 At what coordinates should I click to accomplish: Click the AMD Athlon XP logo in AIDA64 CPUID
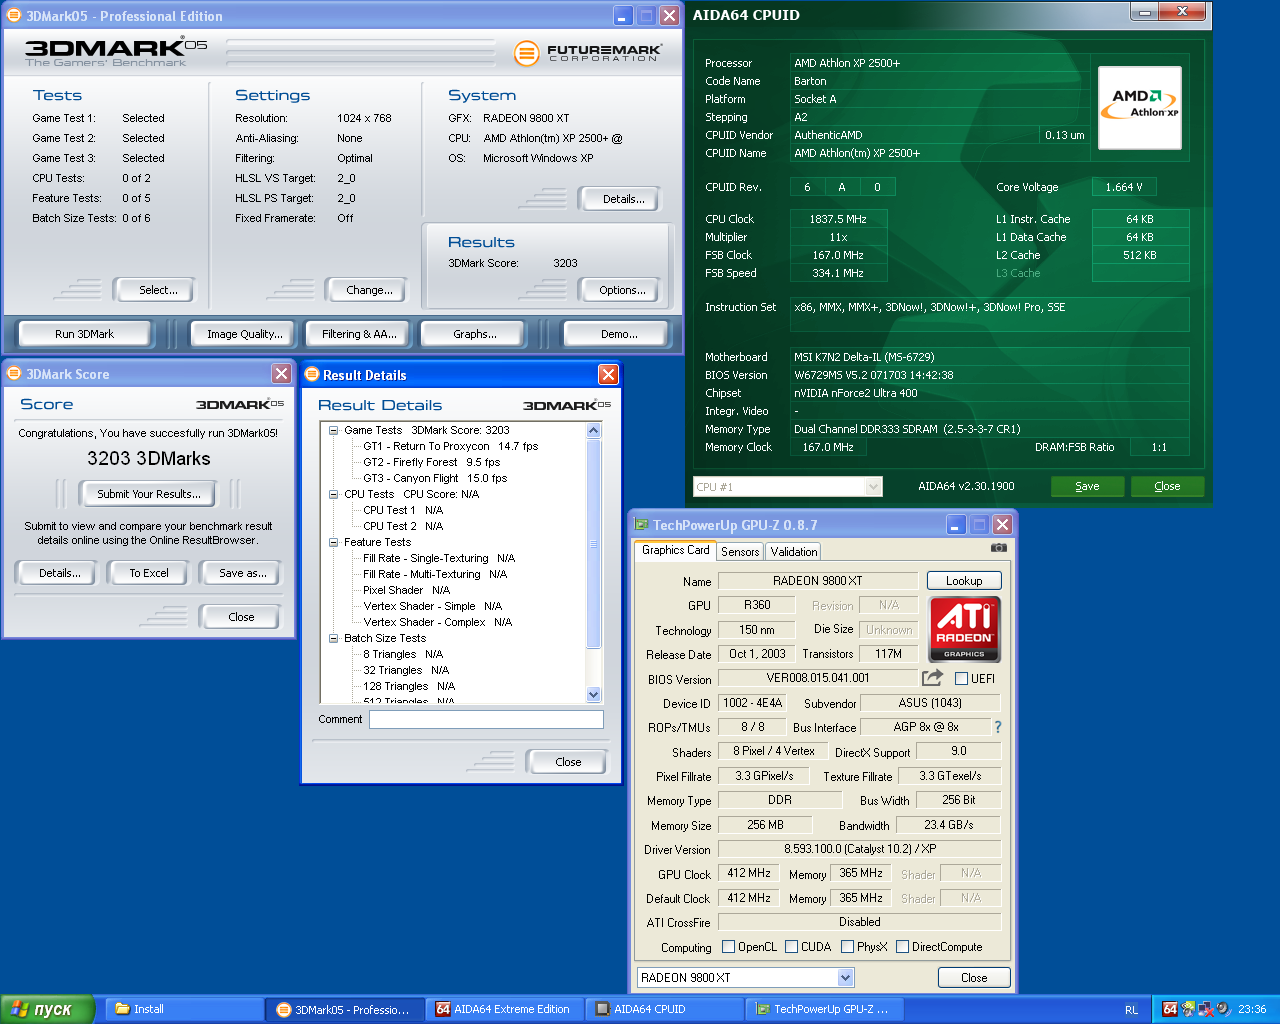(1140, 108)
